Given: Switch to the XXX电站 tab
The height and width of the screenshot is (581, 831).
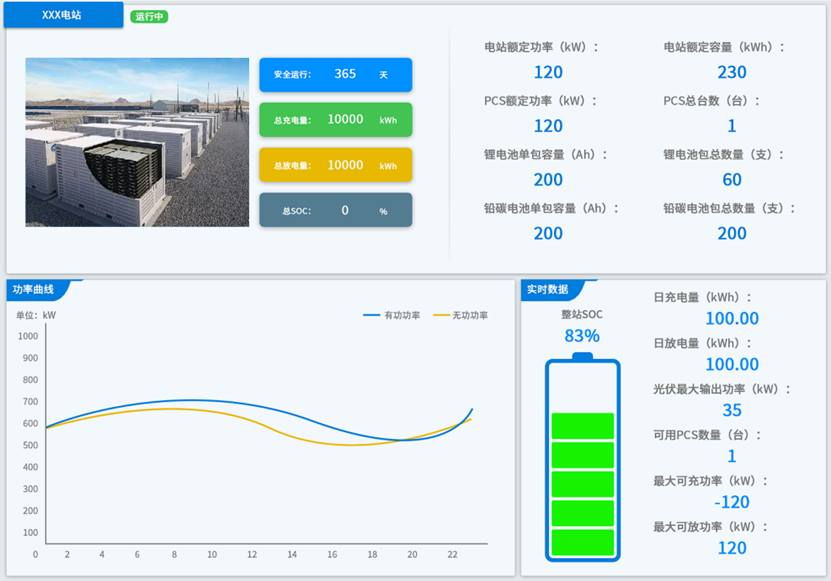Looking at the screenshot, I should [63, 15].
